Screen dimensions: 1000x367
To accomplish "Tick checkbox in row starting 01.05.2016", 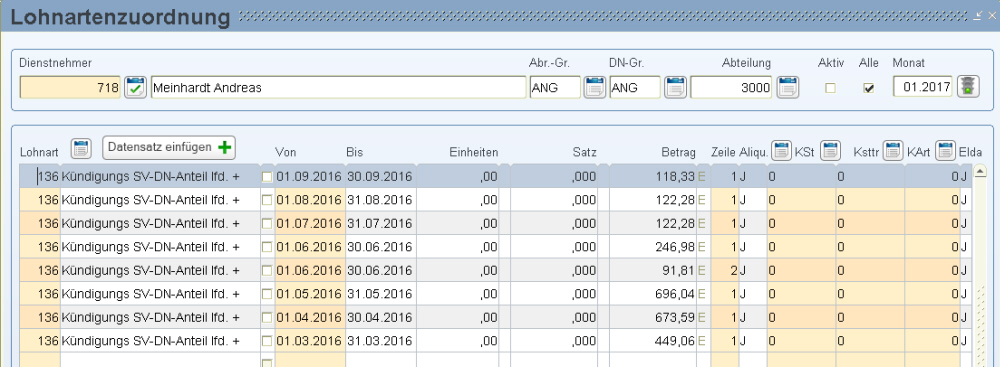I will click(267, 294).
